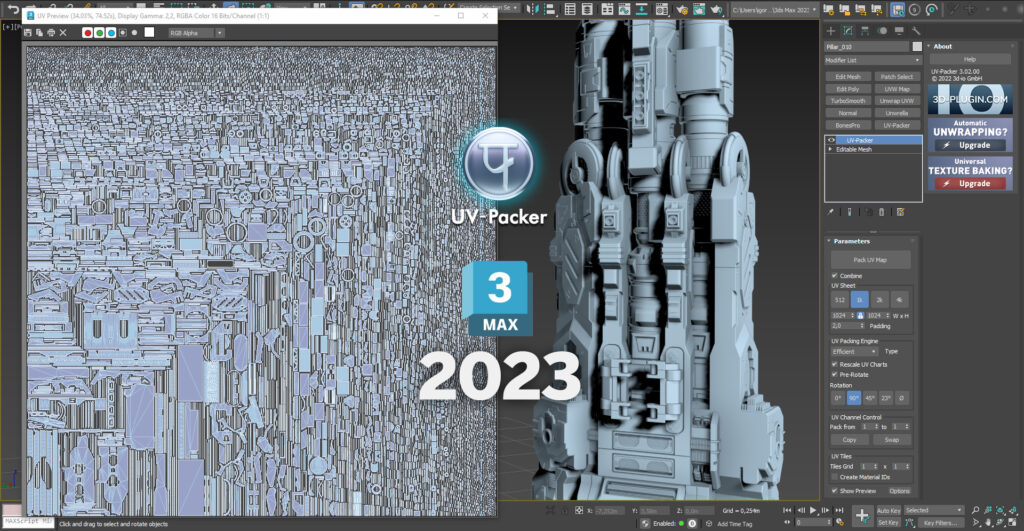Open the Motion command panel tab

tap(882, 31)
